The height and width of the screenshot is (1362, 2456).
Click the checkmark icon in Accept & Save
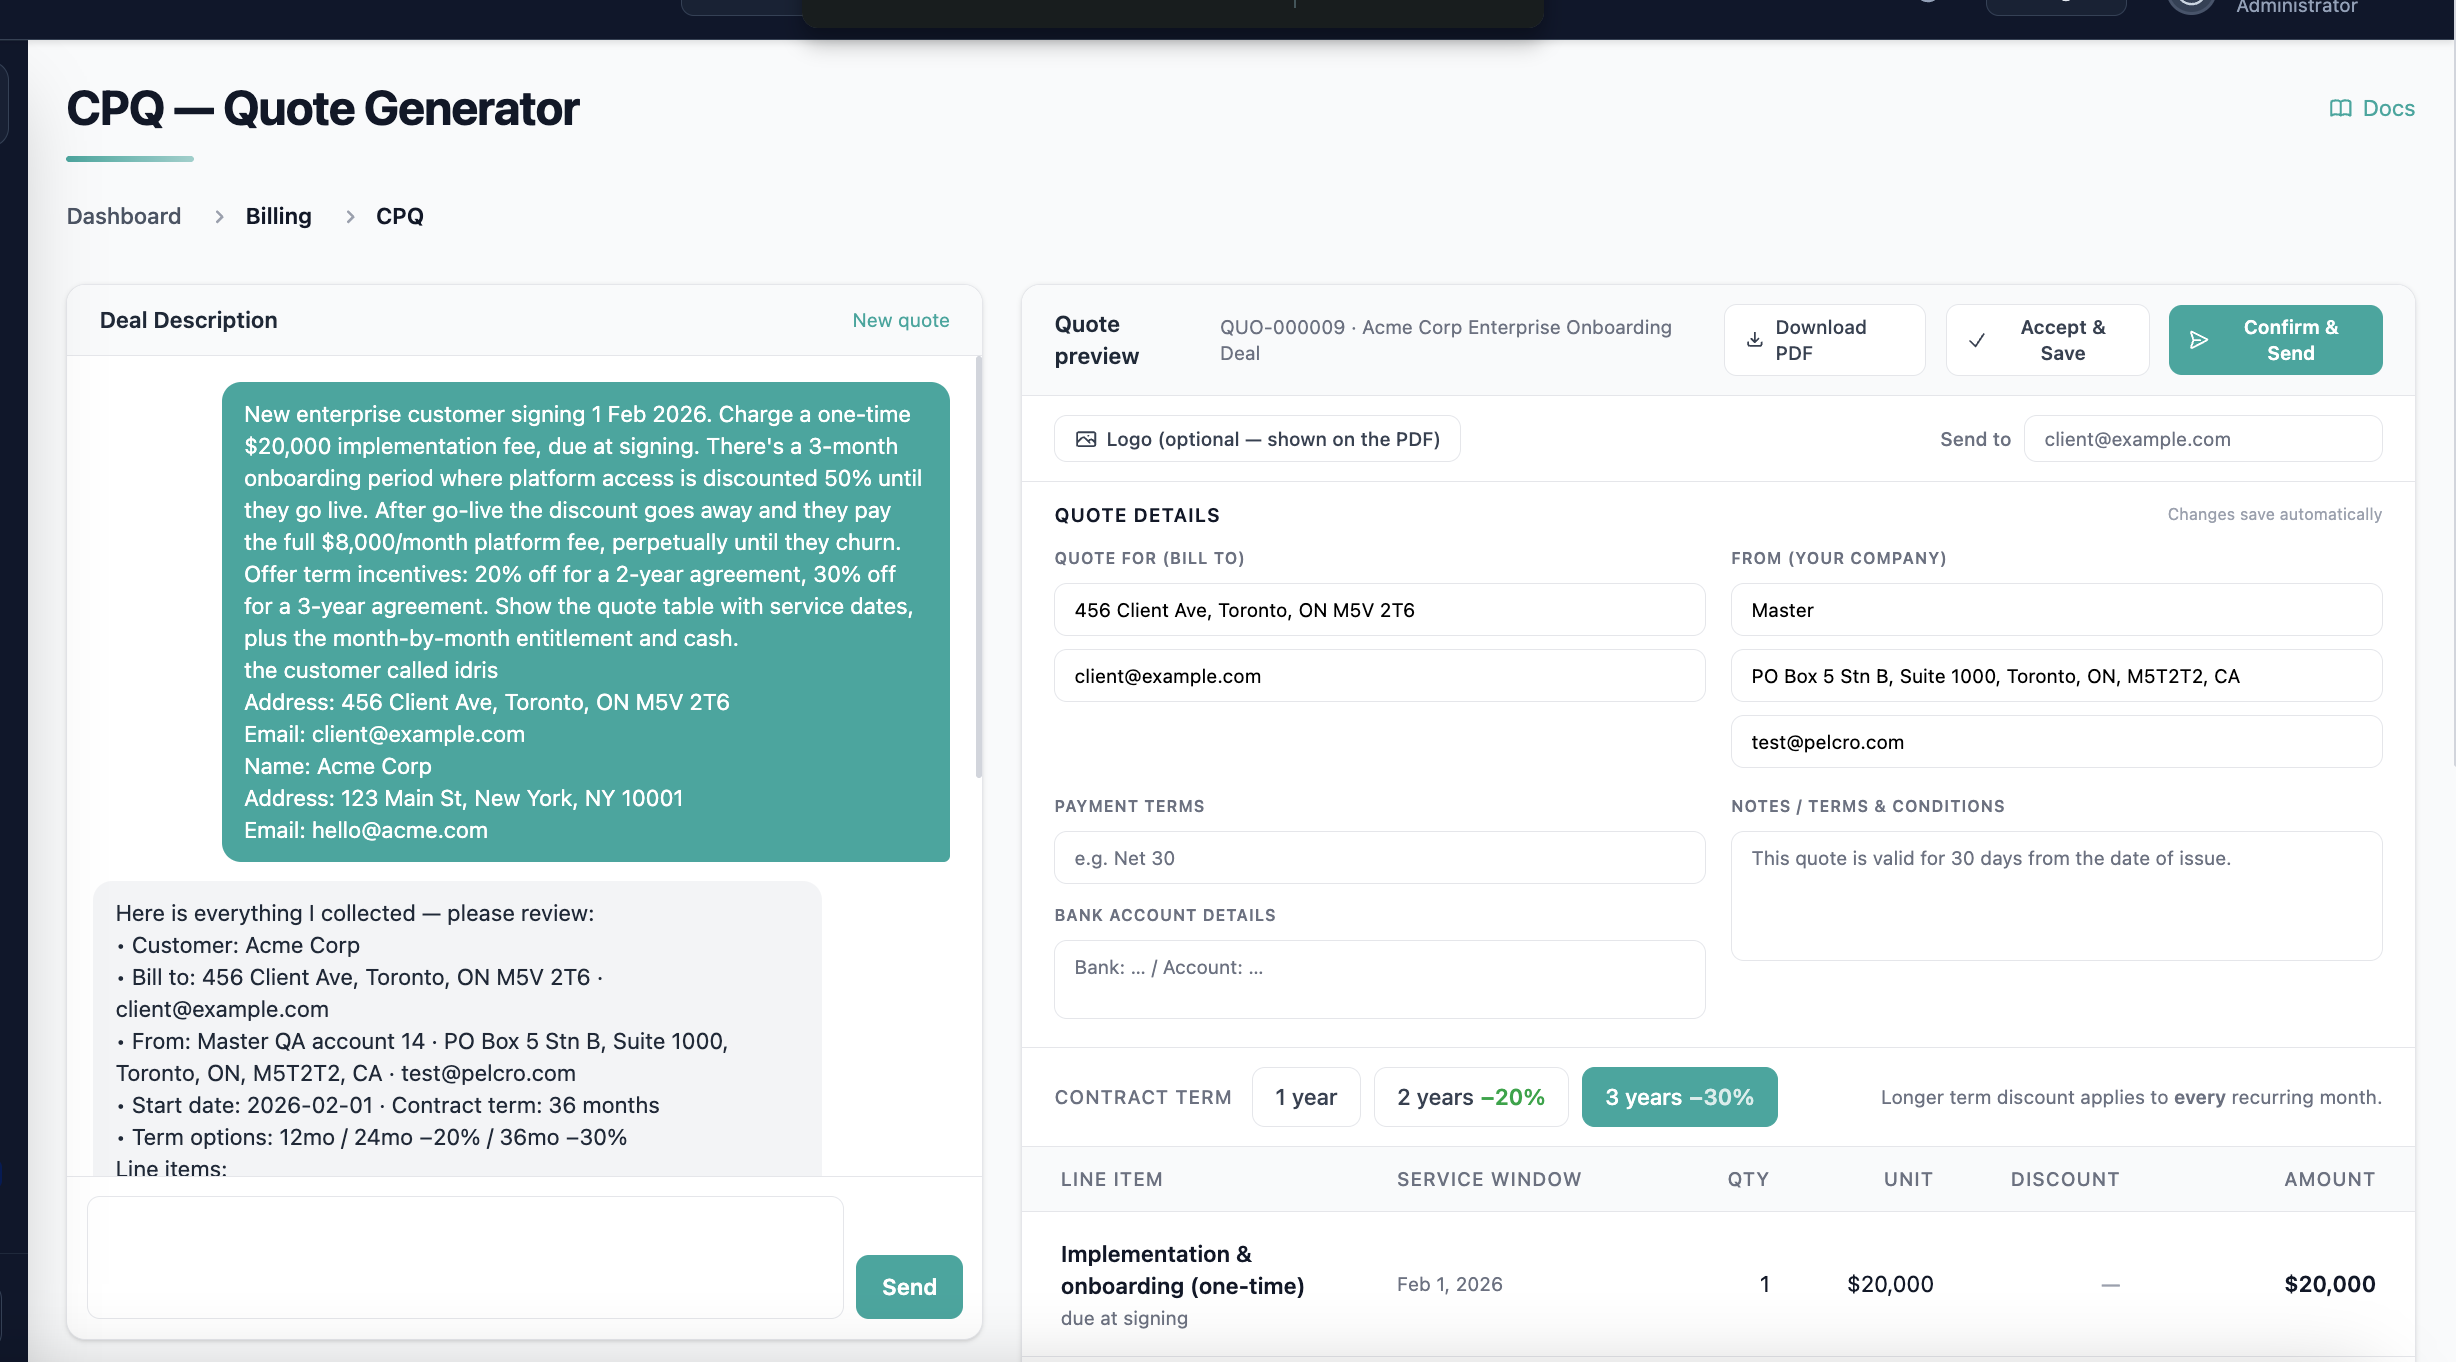(1977, 340)
